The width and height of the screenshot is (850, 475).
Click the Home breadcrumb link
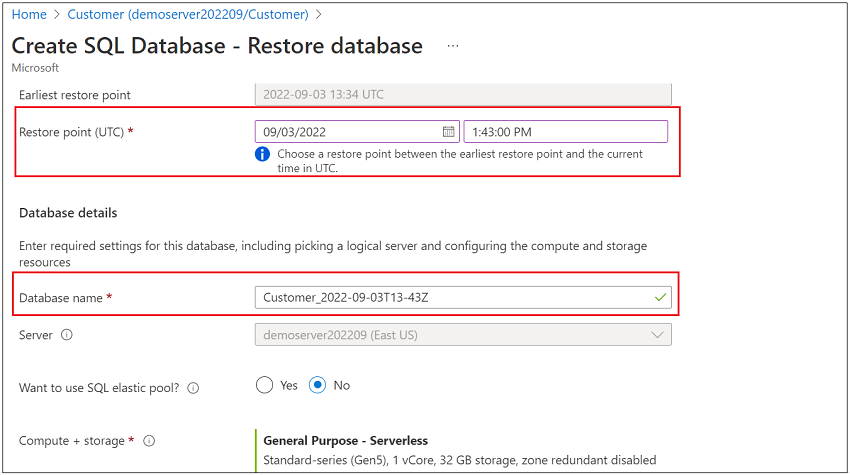[29, 15]
